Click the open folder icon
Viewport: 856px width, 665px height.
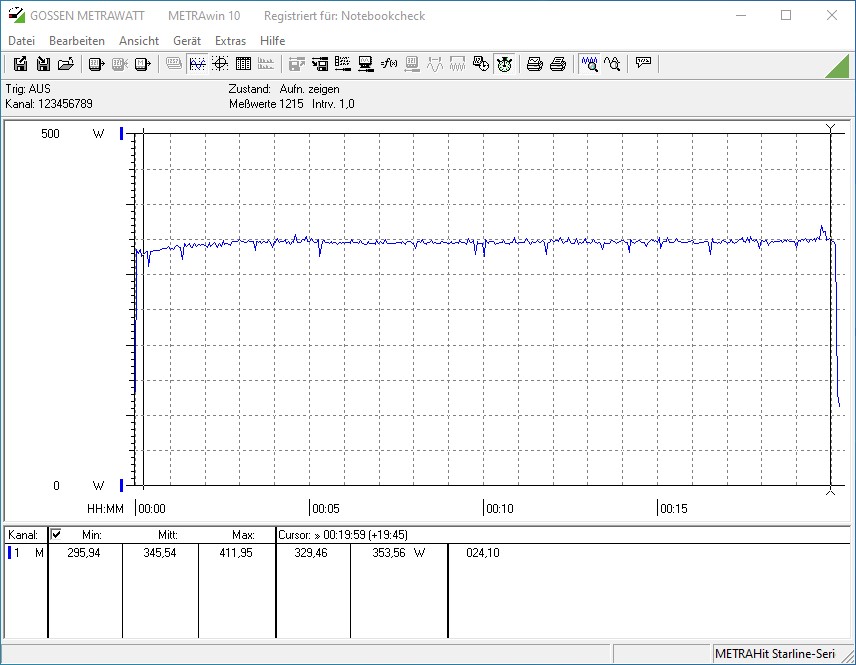coord(66,64)
